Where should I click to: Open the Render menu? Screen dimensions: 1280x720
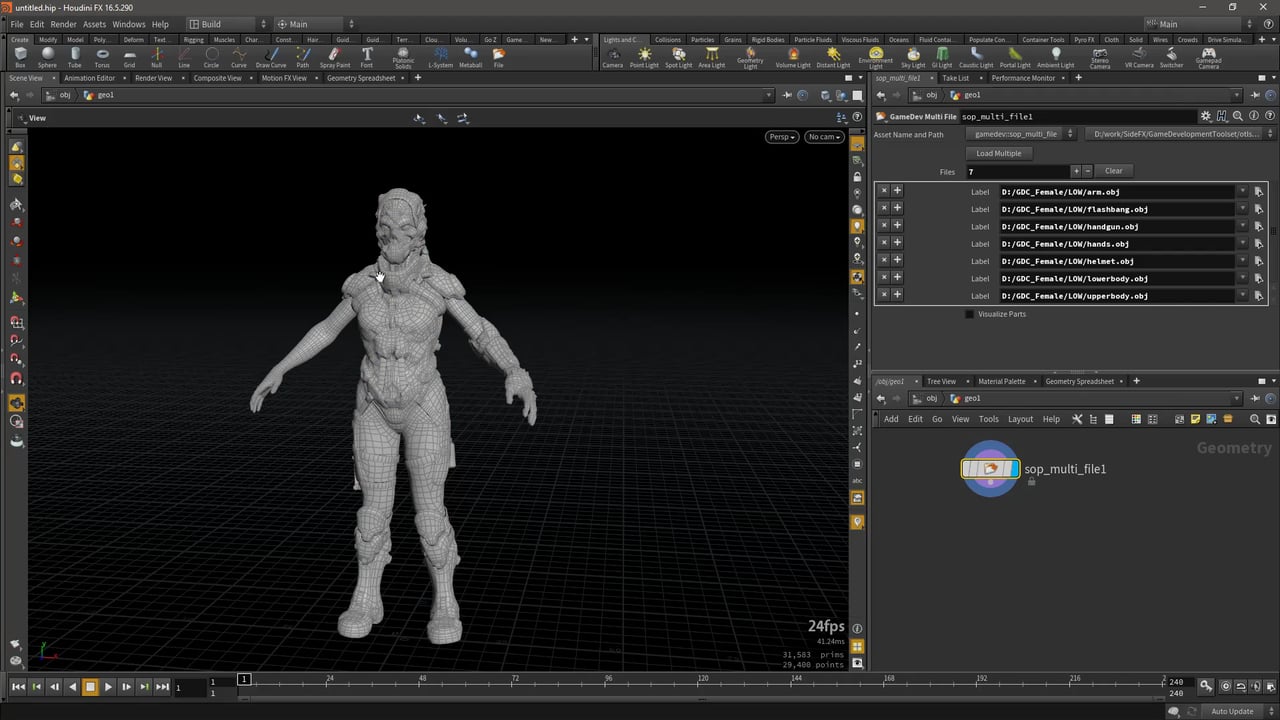click(x=63, y=24)
